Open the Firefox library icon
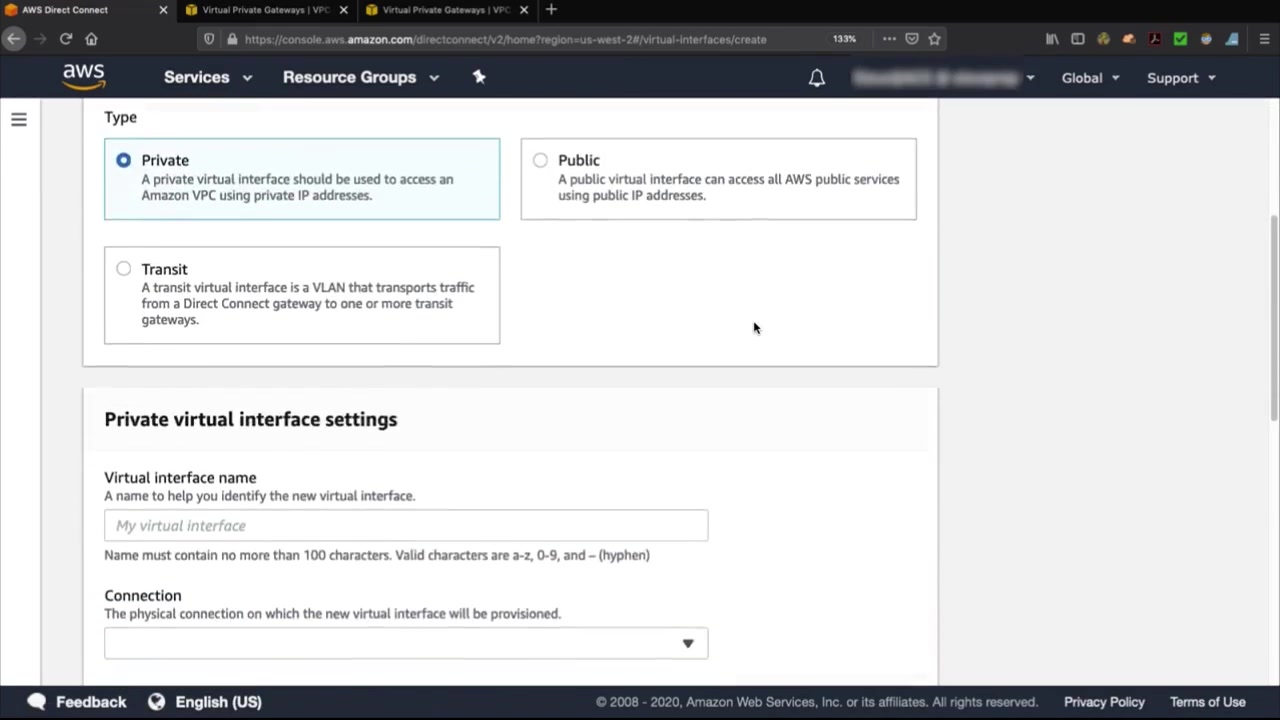This screenshot has height=720, width=1280. point(1052,39)
